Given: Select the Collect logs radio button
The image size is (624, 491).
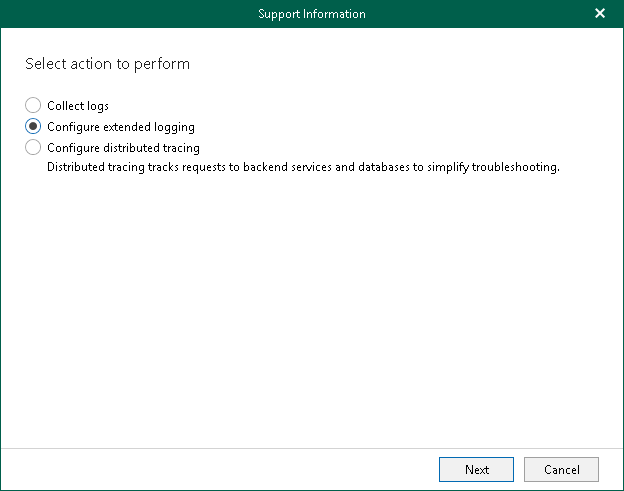Looking at the screenshot, I should point(33,105).
